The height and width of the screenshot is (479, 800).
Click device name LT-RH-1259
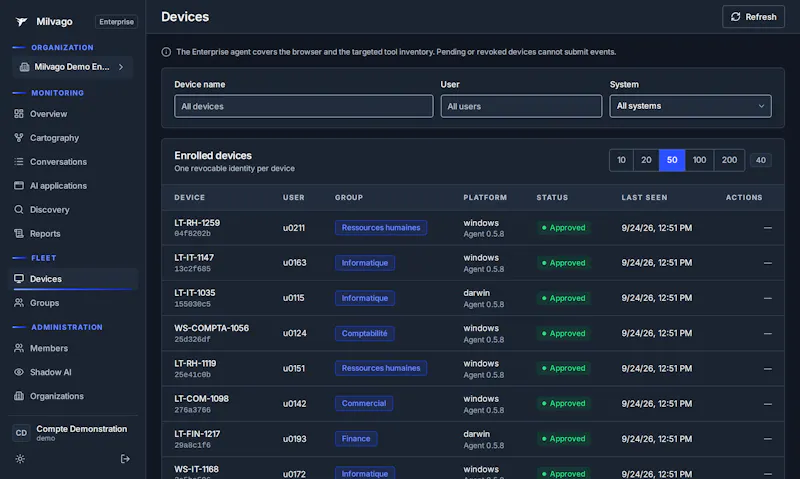pos(197,223)
